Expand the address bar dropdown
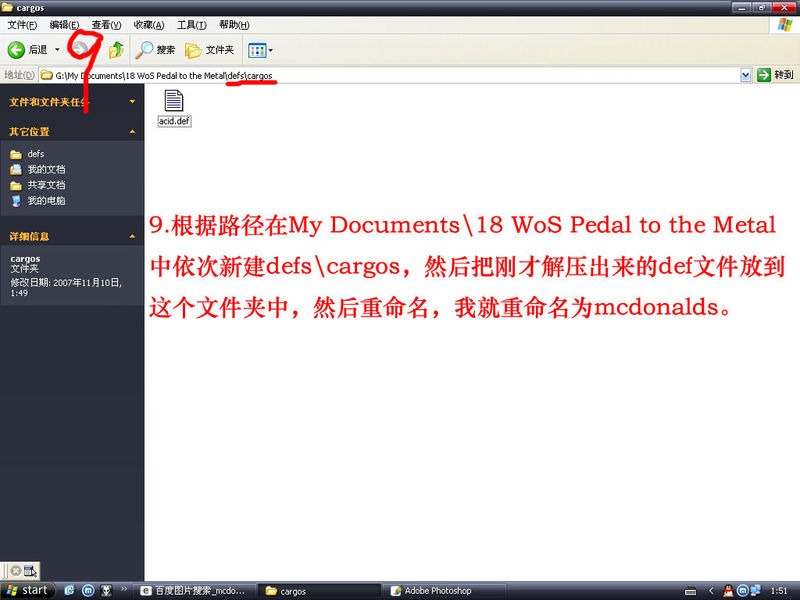 coord(746,75)
